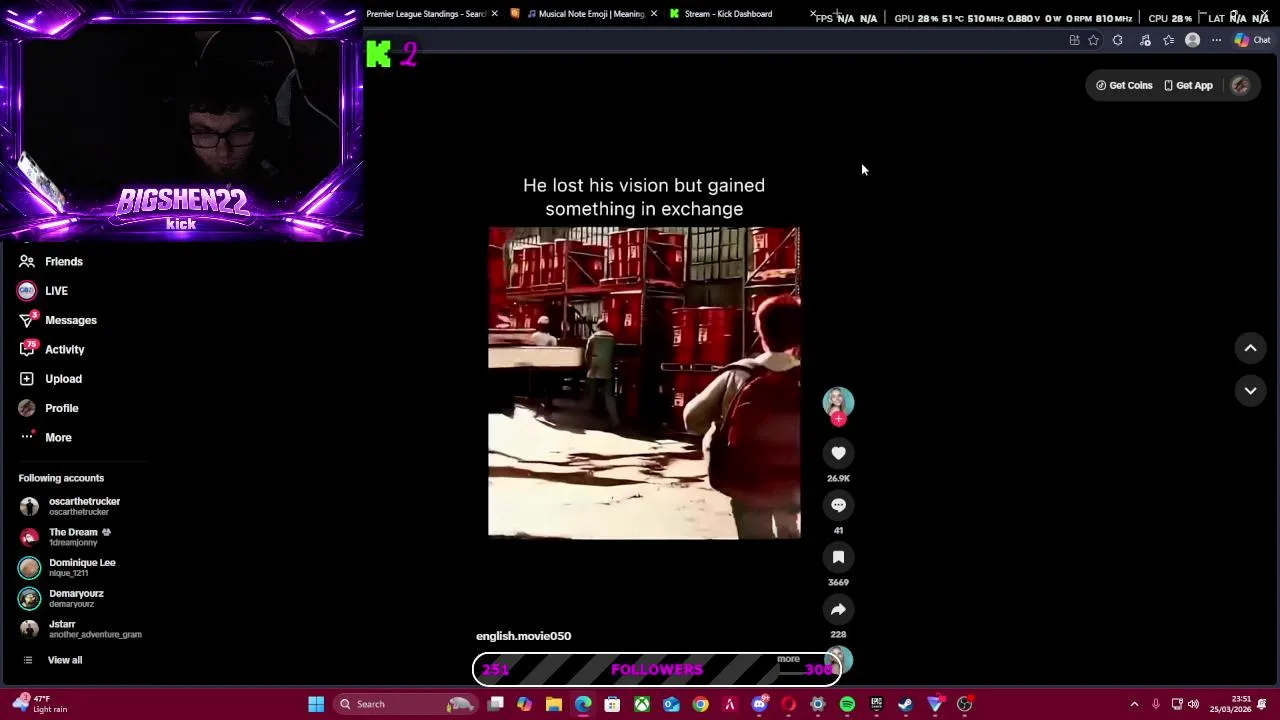Click the Get App button
The width and height of the screenshot is (1280, 720).
pos(1188,85)
